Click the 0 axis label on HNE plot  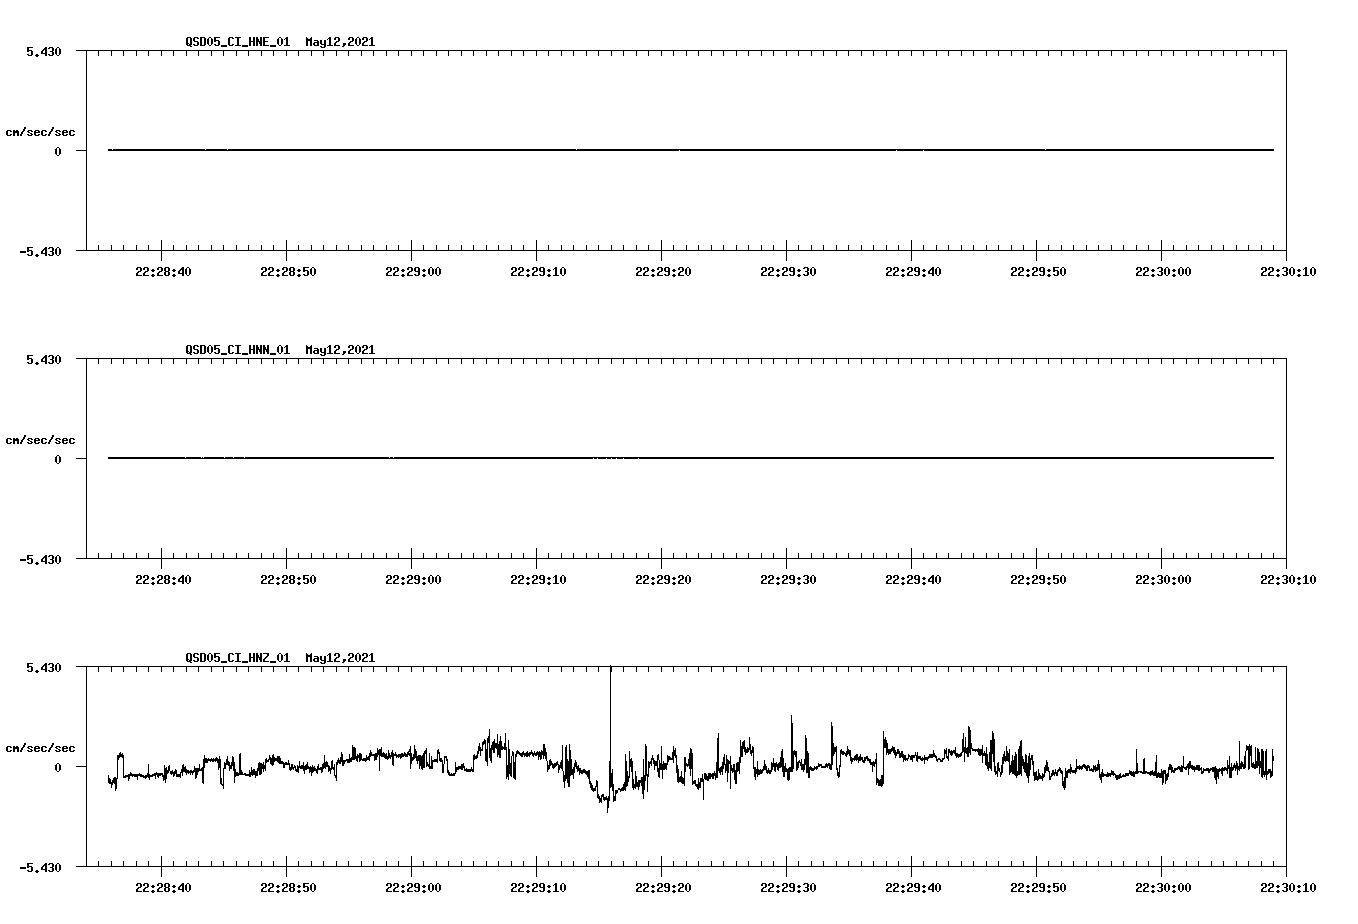pos(58,151)
